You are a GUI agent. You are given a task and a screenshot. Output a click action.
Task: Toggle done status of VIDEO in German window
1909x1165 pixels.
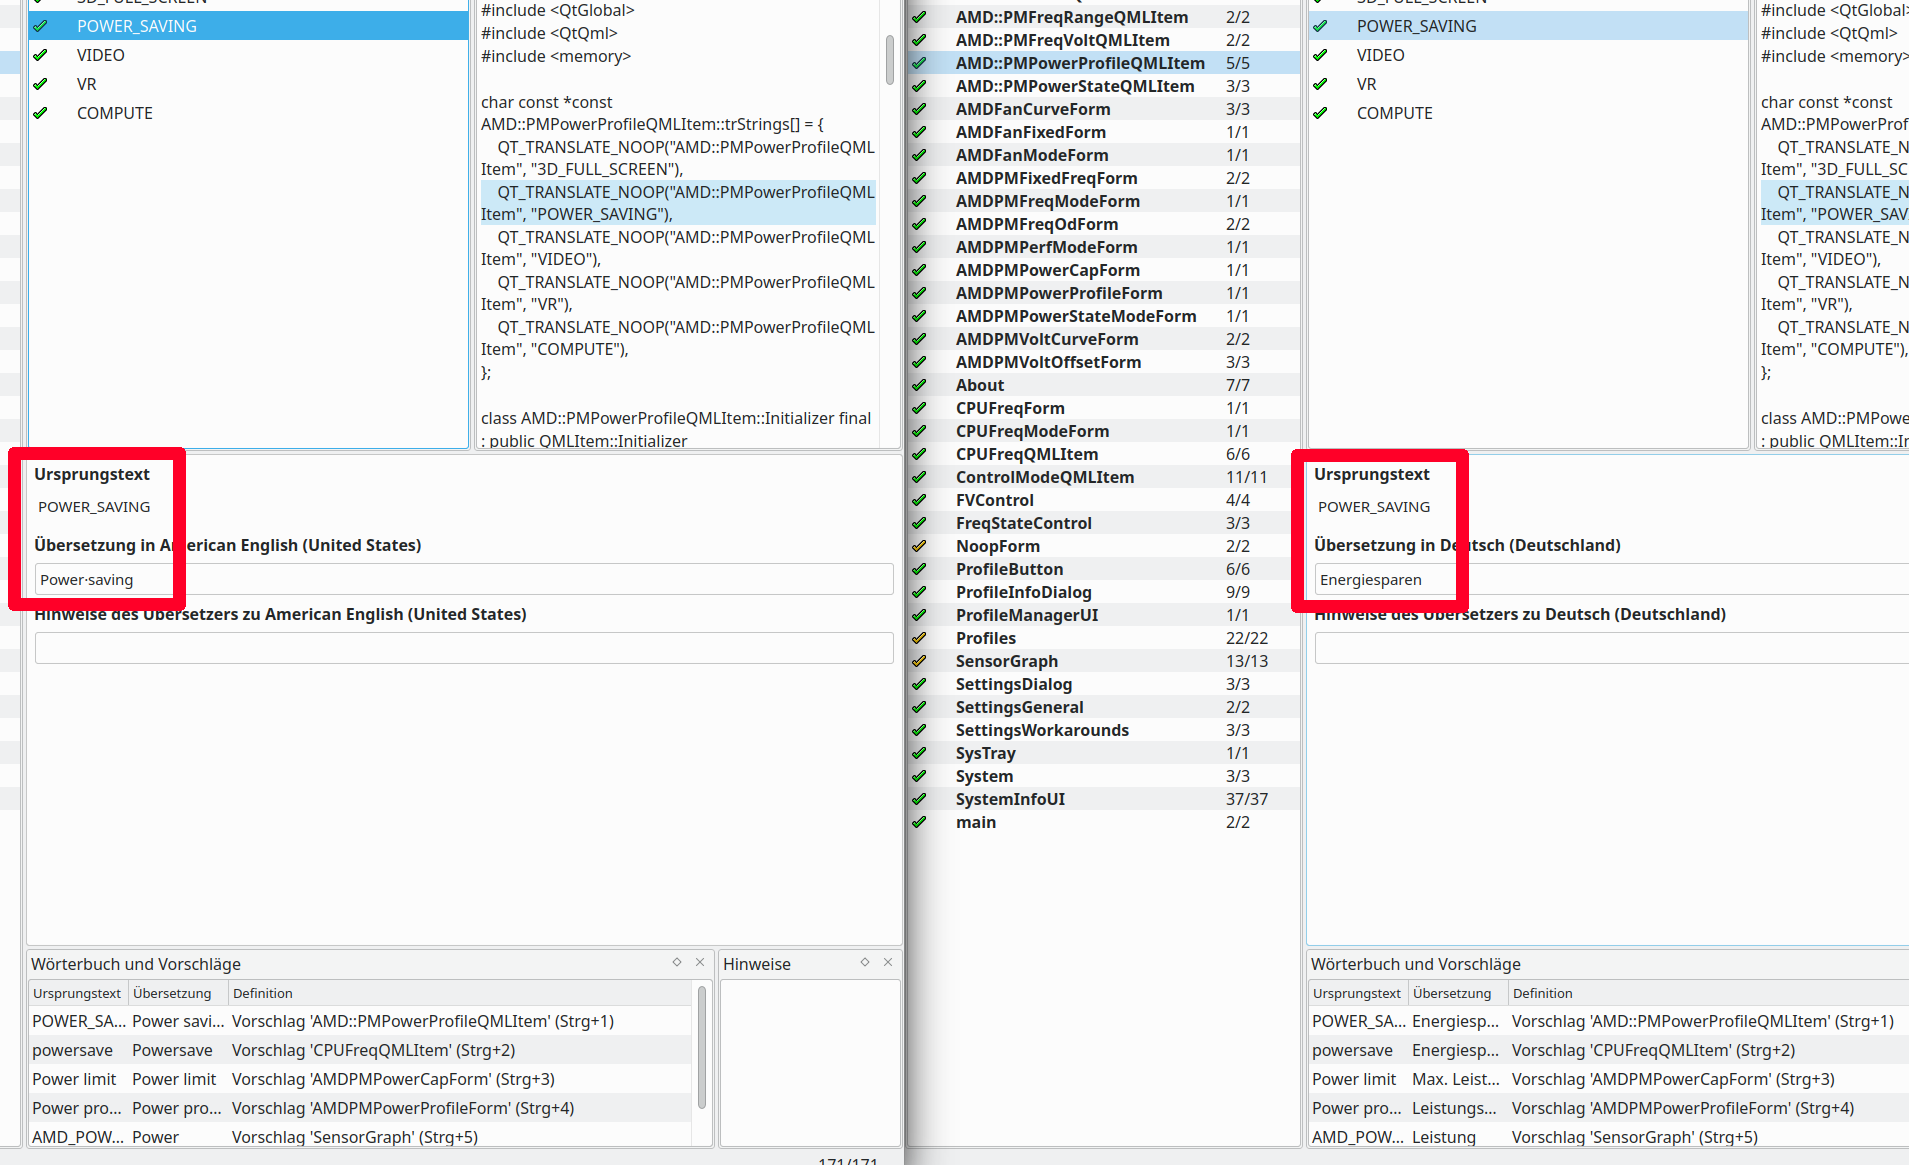(1320, 55)
